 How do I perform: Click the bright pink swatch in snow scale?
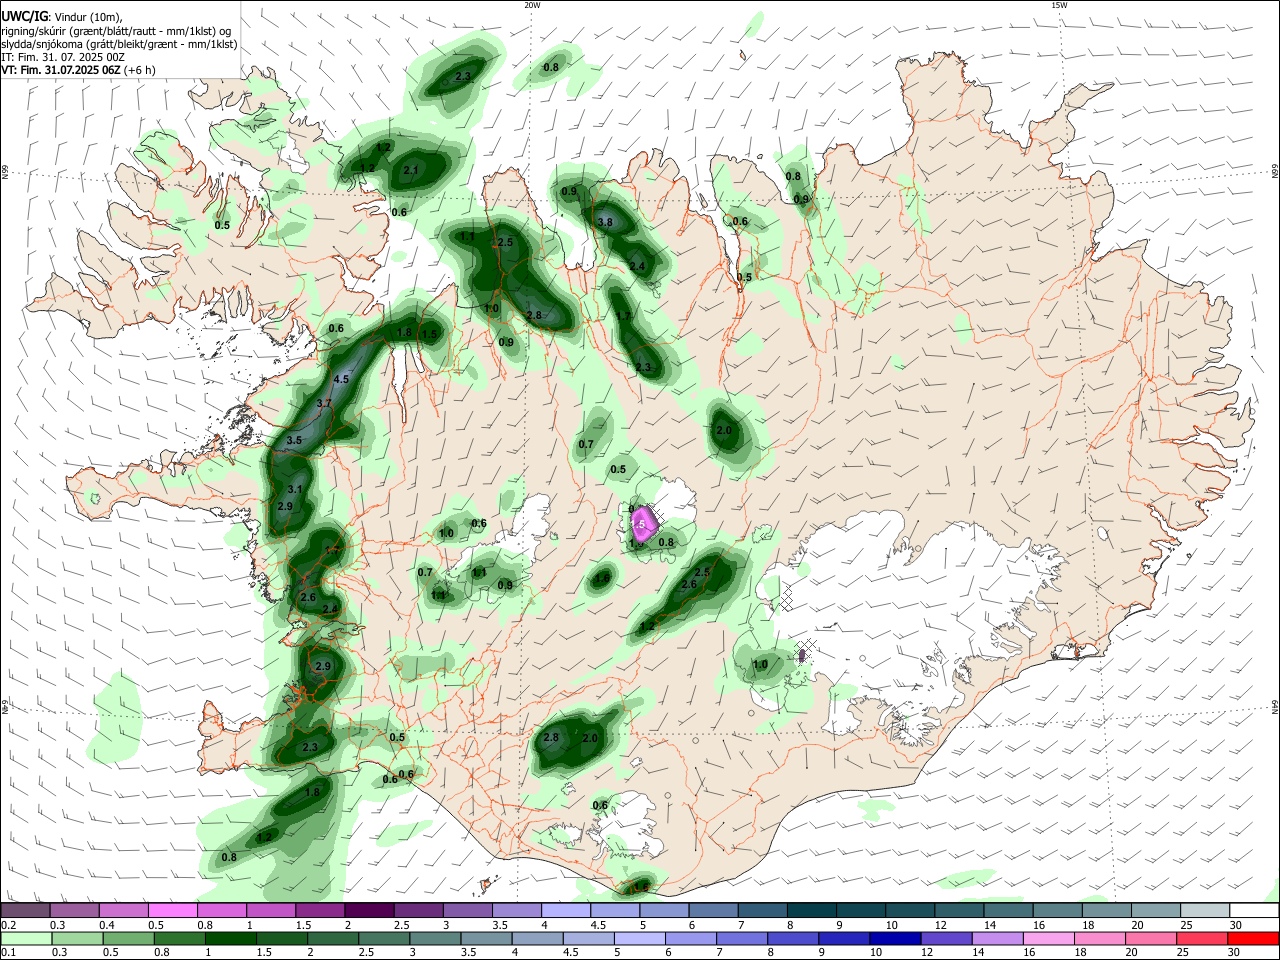tap(172, 911)
